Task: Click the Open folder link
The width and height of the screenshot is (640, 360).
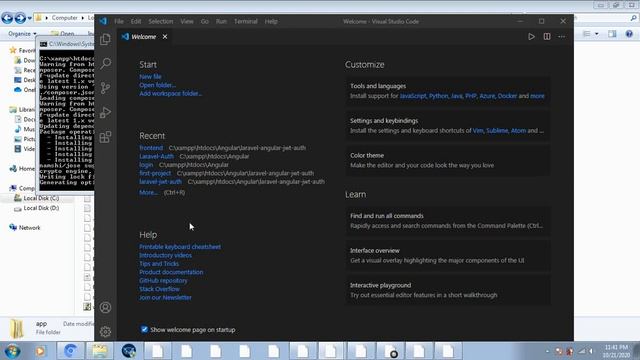Action: (158, 85)
